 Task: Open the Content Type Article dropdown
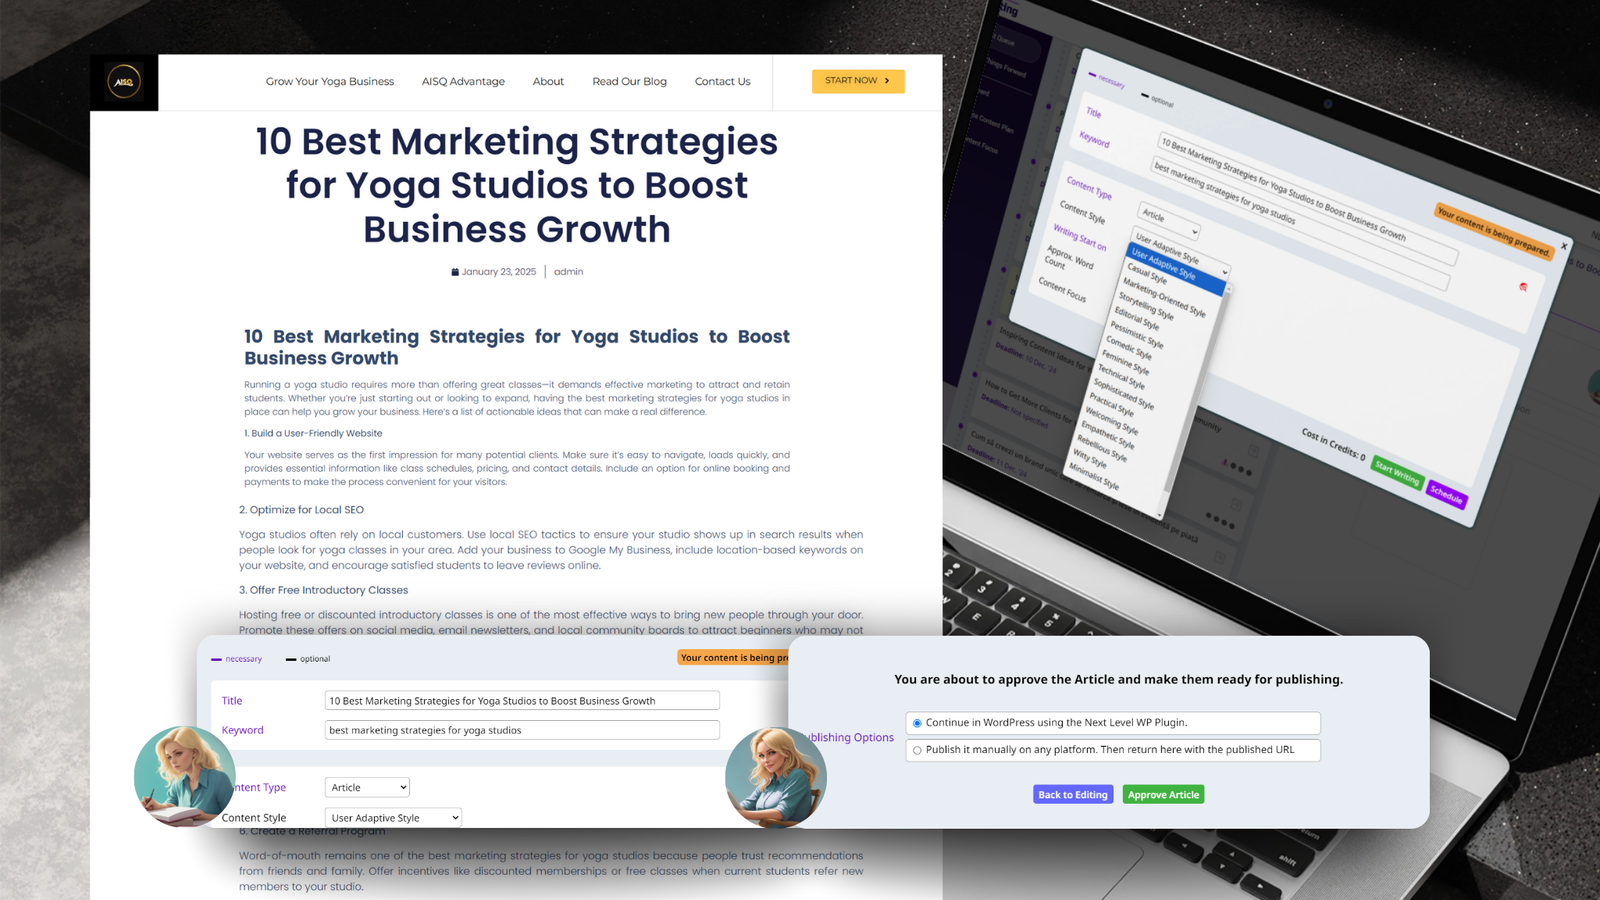(367, 788)
